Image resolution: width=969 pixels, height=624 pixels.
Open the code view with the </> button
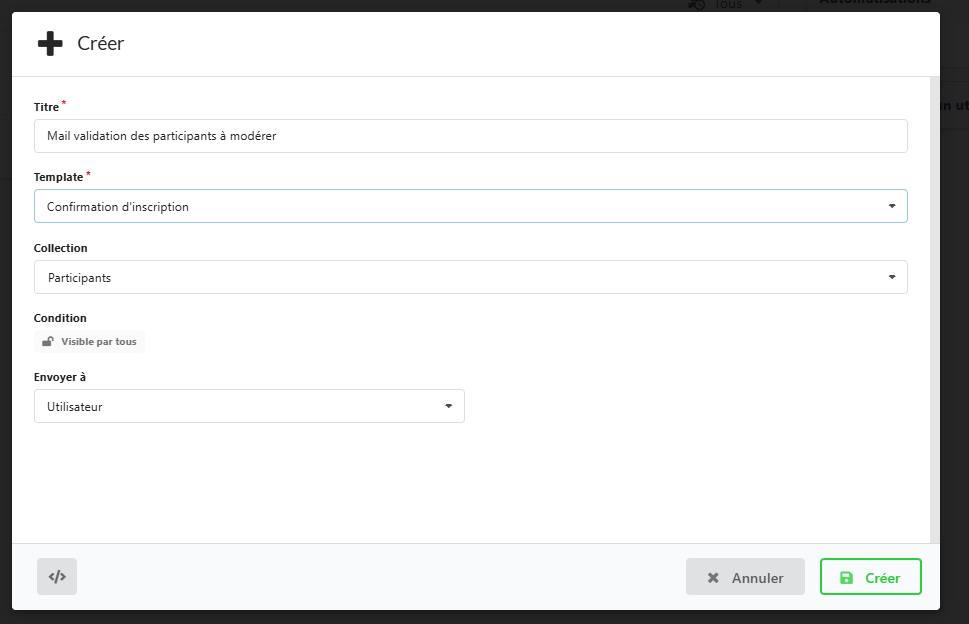57,577
